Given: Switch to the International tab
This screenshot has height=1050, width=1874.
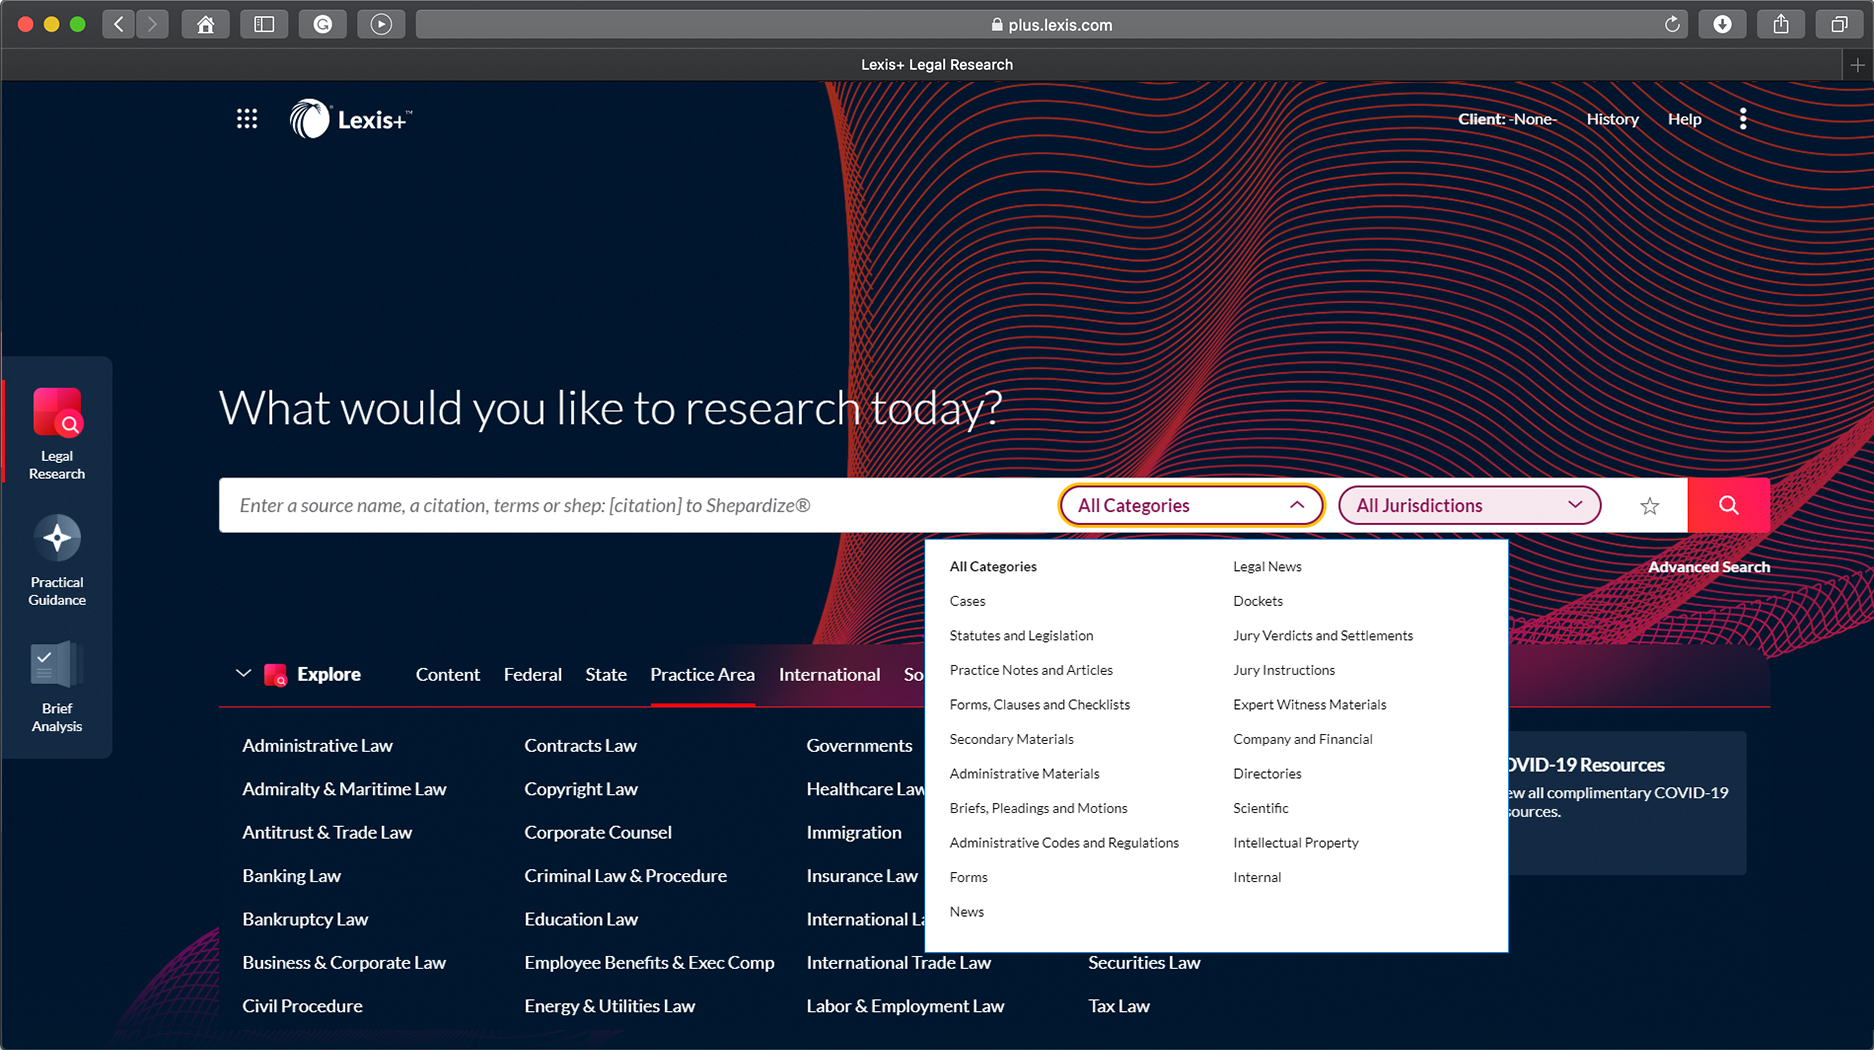Looking at the screenshot, I should coord(829,675).
